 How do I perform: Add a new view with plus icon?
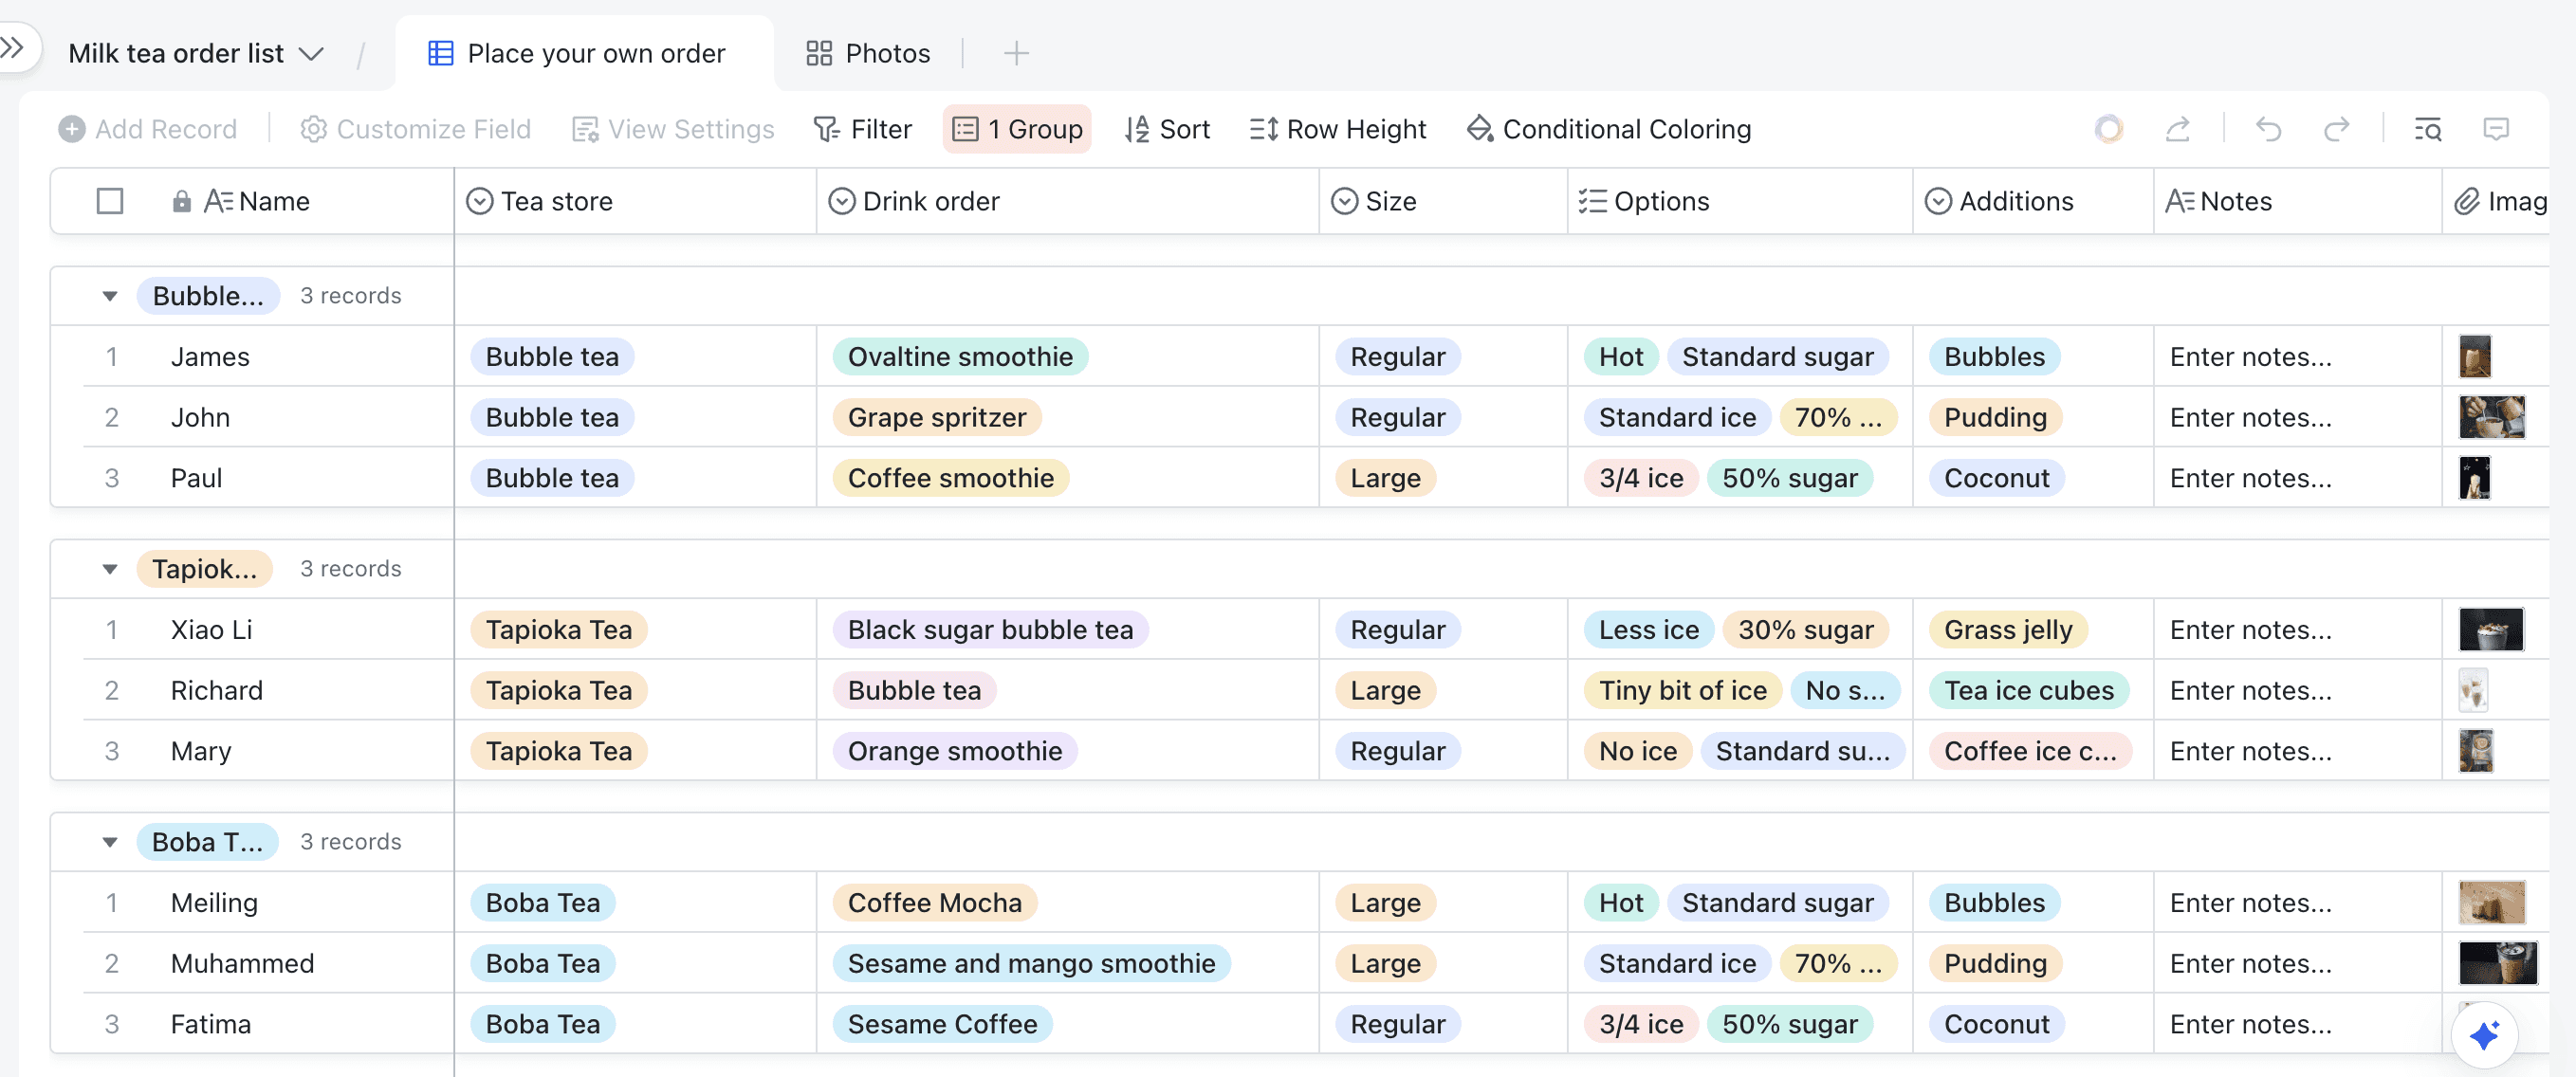tap(1016, 53)
